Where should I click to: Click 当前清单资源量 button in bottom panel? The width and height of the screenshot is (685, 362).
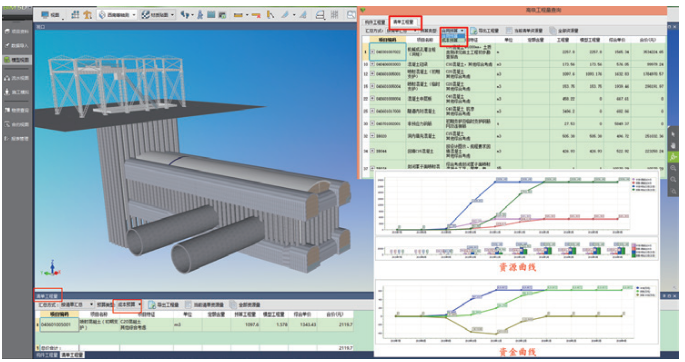coord(204,305)
